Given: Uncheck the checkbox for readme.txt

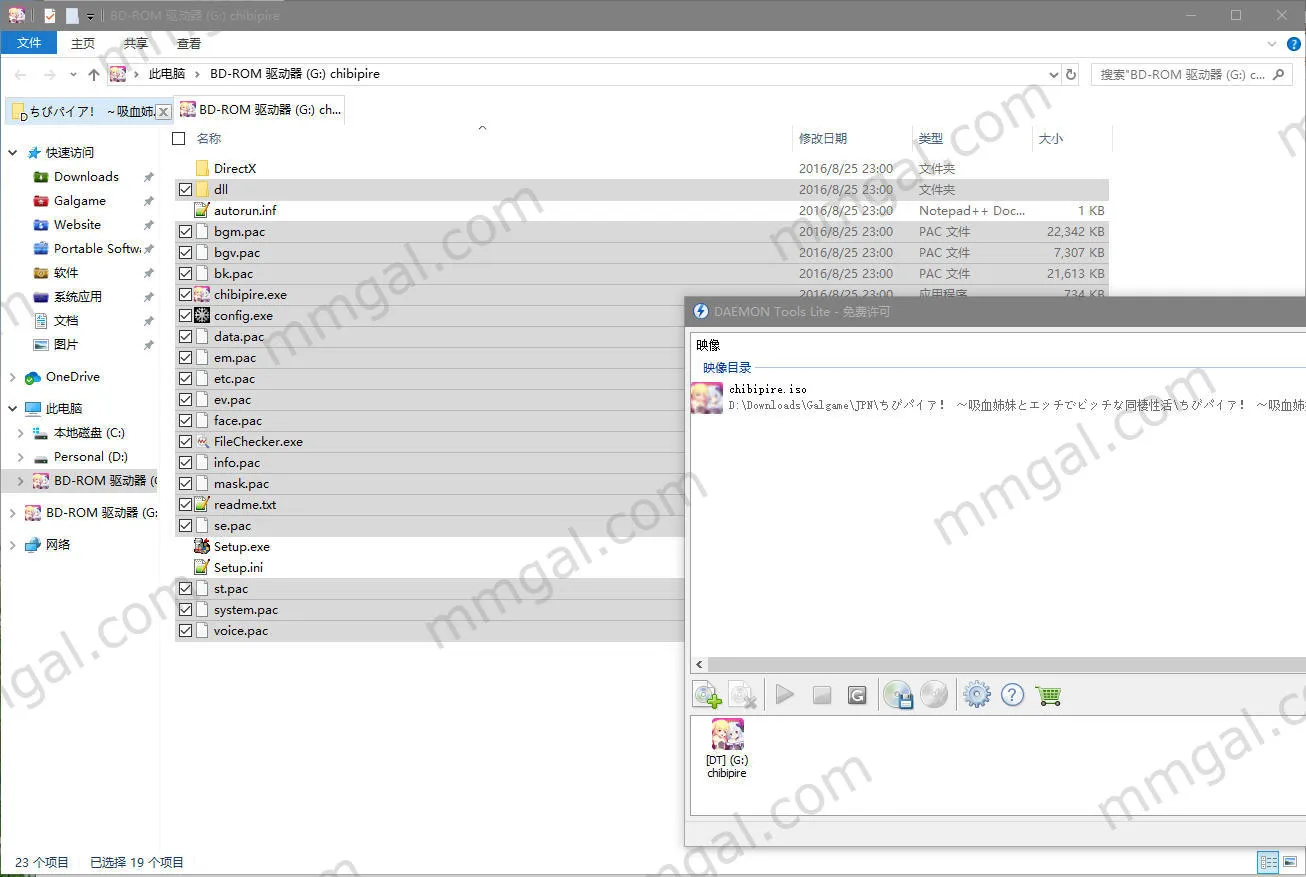Looking at the screenshot, I should point(185,505).
